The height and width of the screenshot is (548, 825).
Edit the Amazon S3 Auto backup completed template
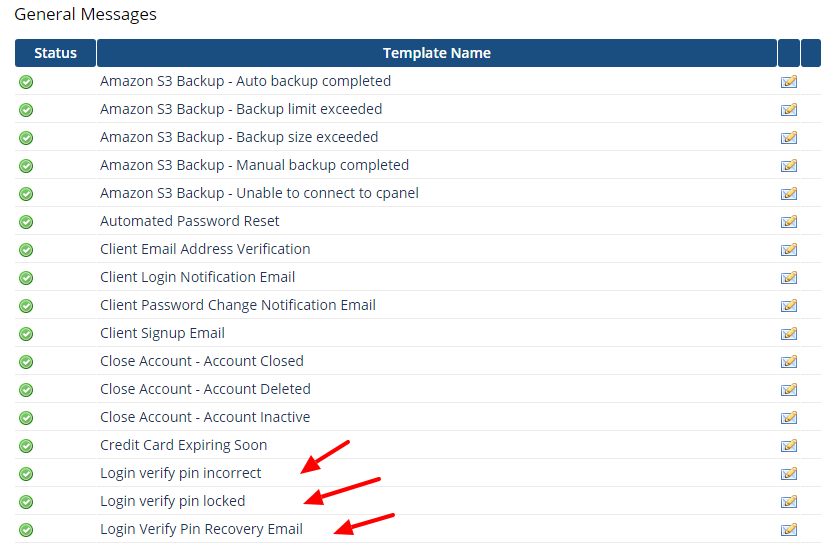788,82
